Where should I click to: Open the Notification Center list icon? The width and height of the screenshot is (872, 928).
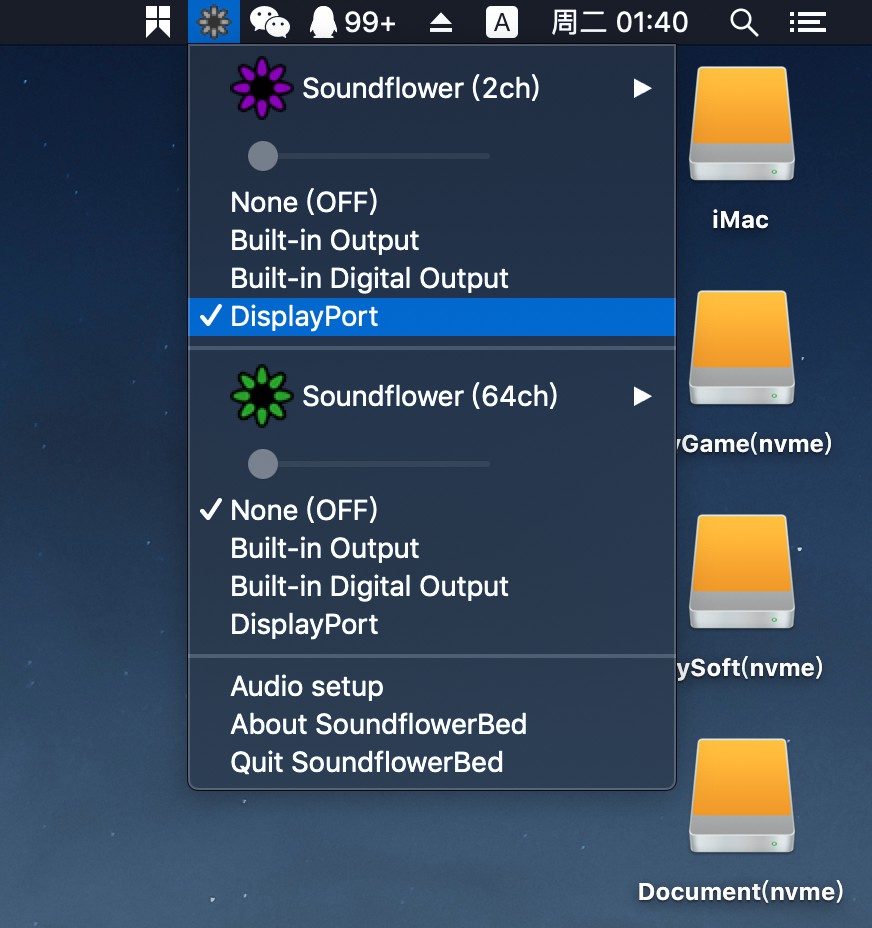(x=807, y=22)
